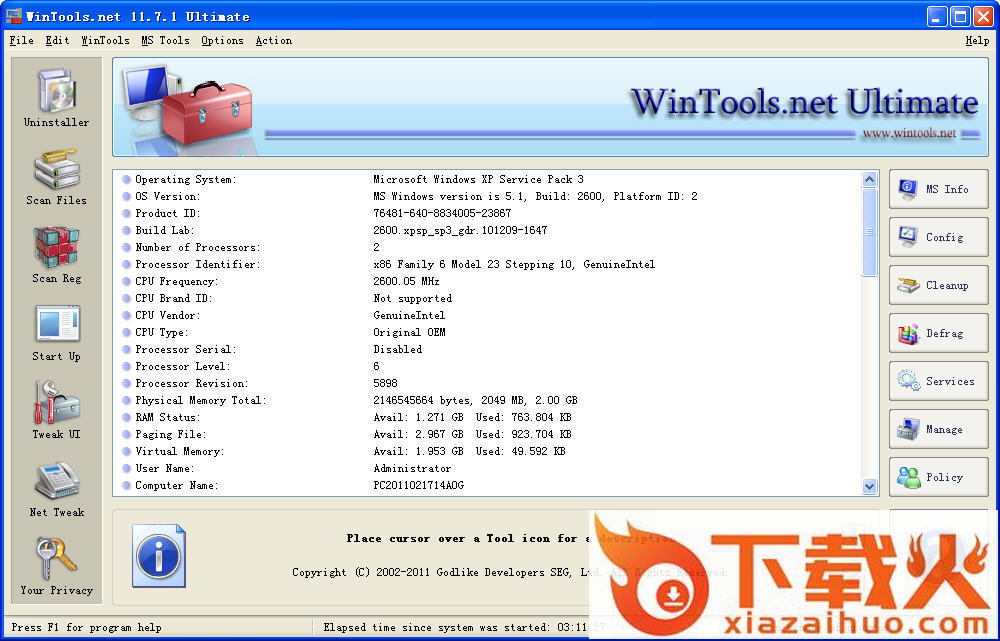The height and width of the screenshot is (641, 1000).
Task: Click the Elapsed time status bar entry
Action: pos(464,628)
